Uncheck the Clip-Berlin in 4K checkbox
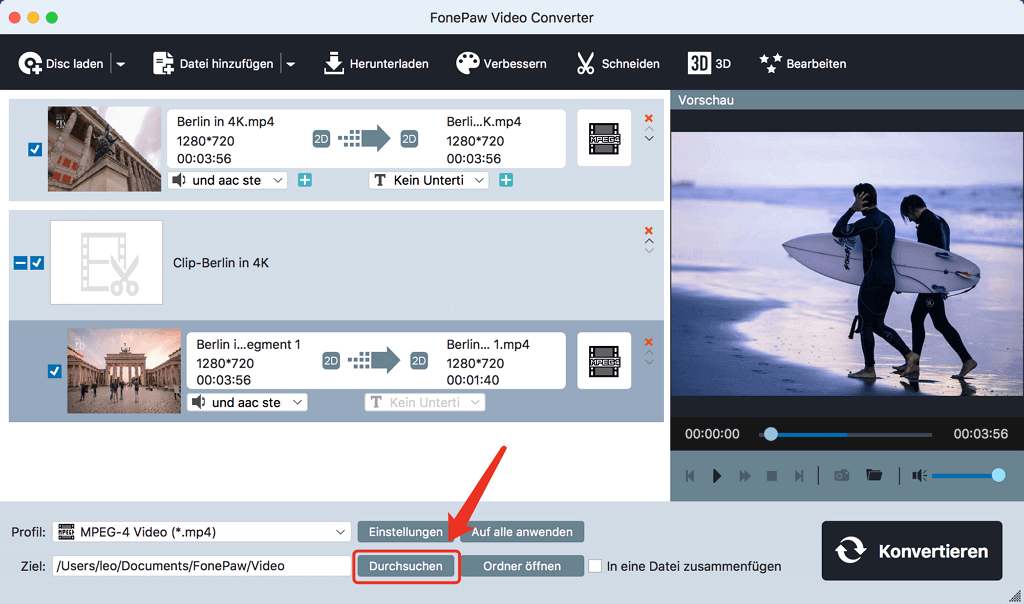The height and width of the screenshot is (604, 1024). point(37,262)
